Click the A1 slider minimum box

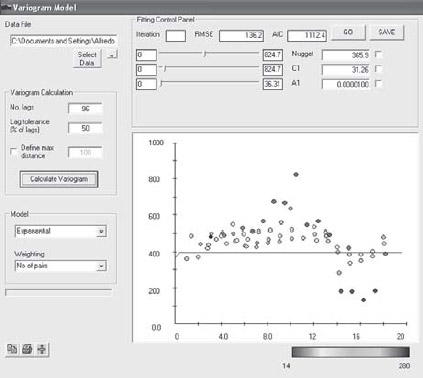146,84
